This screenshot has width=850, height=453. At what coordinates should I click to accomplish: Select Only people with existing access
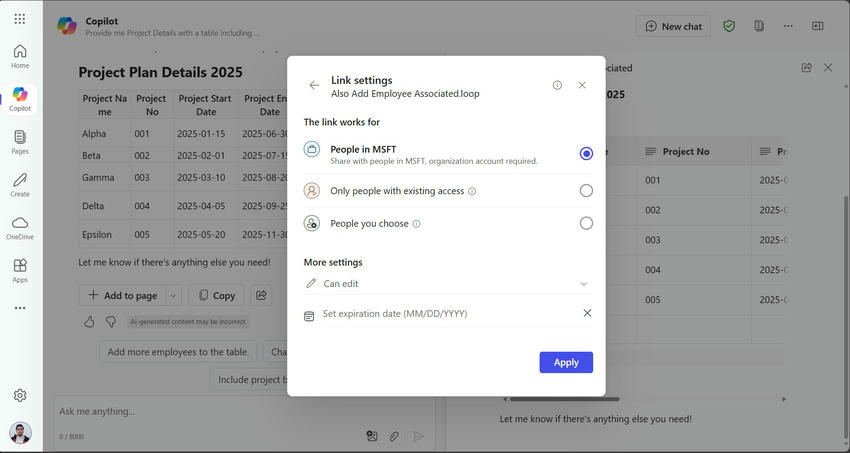[x=586, y=190]
